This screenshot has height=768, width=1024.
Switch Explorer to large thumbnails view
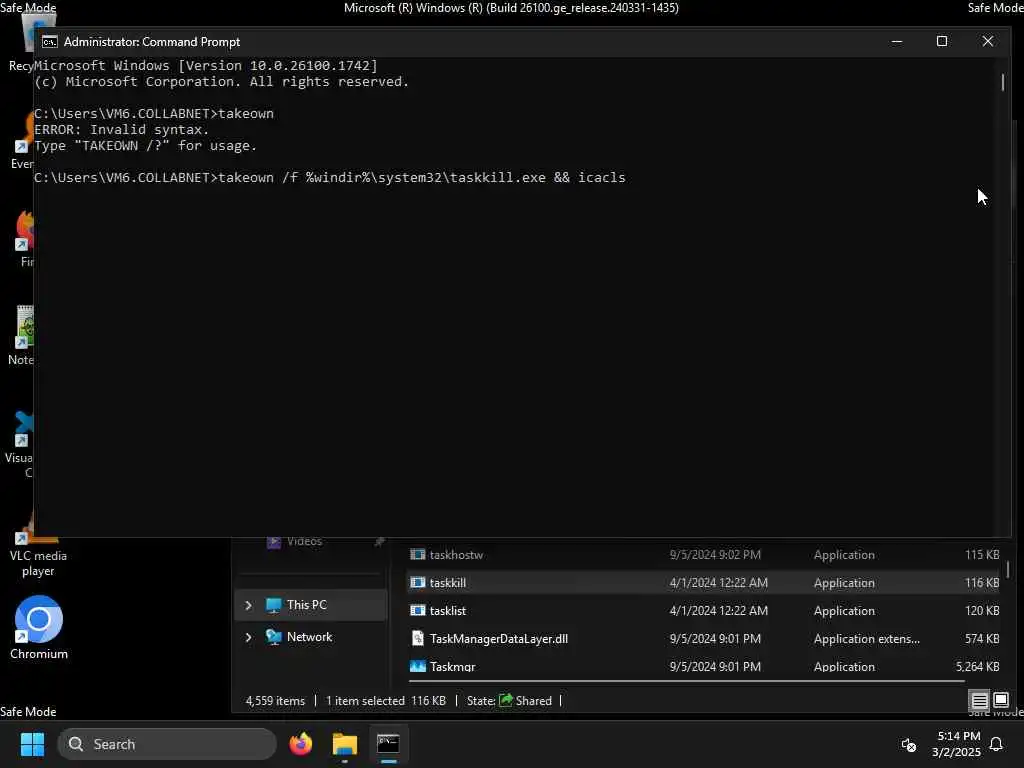coord(1000,701)
